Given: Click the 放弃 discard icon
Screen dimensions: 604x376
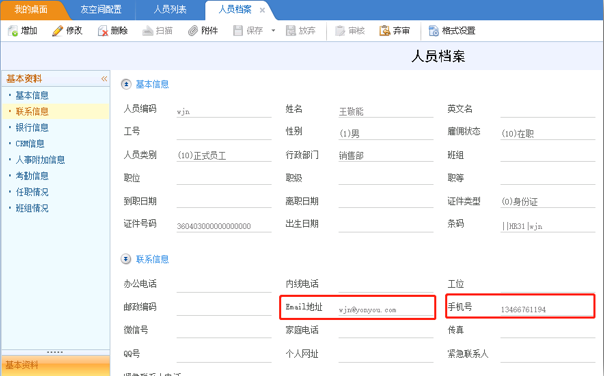Looking at the screenshot, I should pos(290,31).
